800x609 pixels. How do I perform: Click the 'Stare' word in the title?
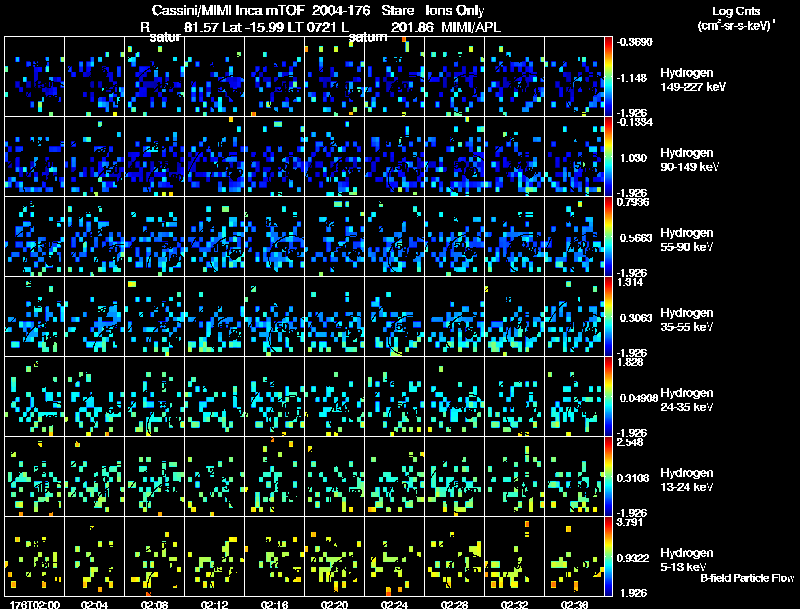tap(398, 10)
